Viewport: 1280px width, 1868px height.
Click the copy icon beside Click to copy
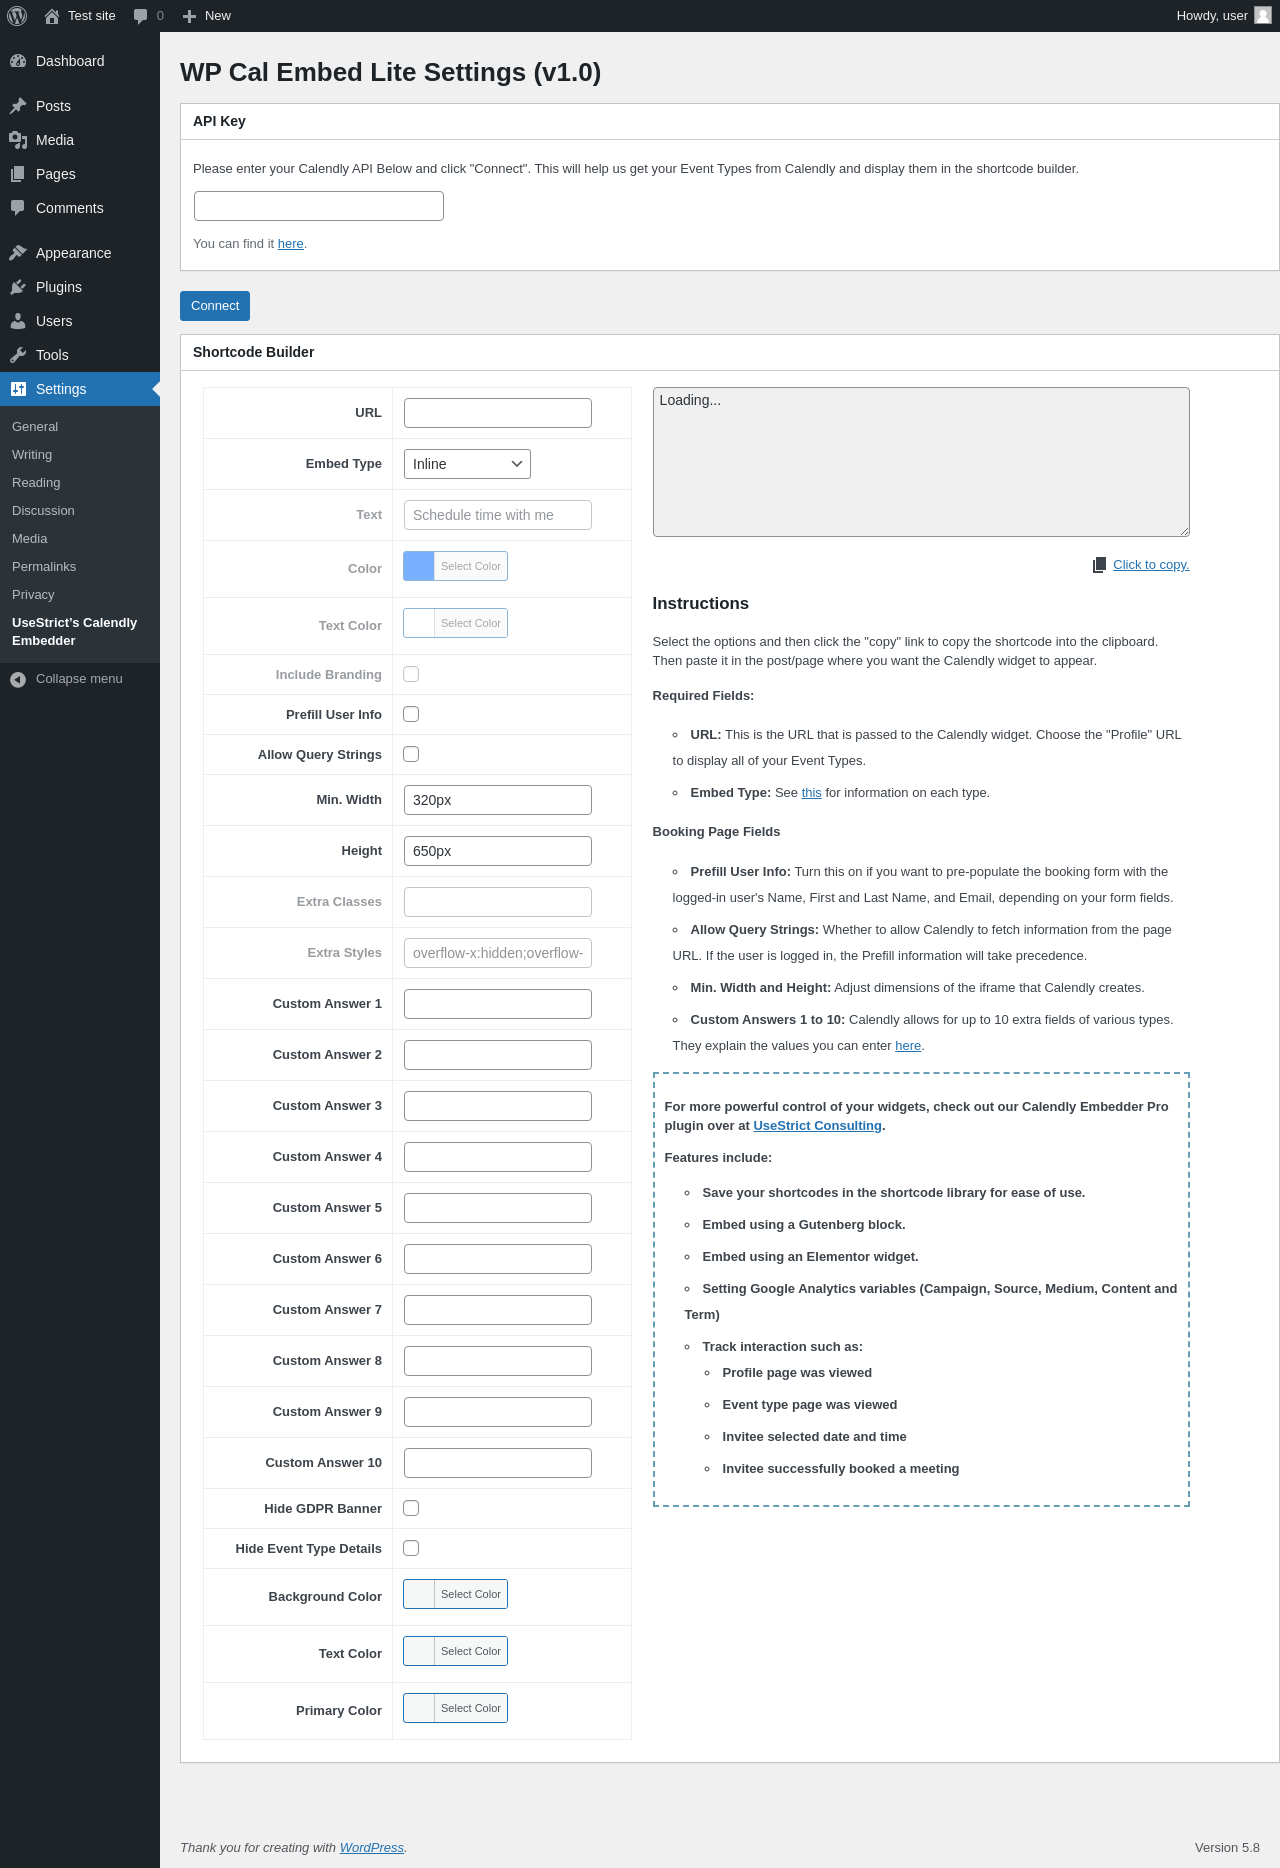click(x=1099, y=565)
